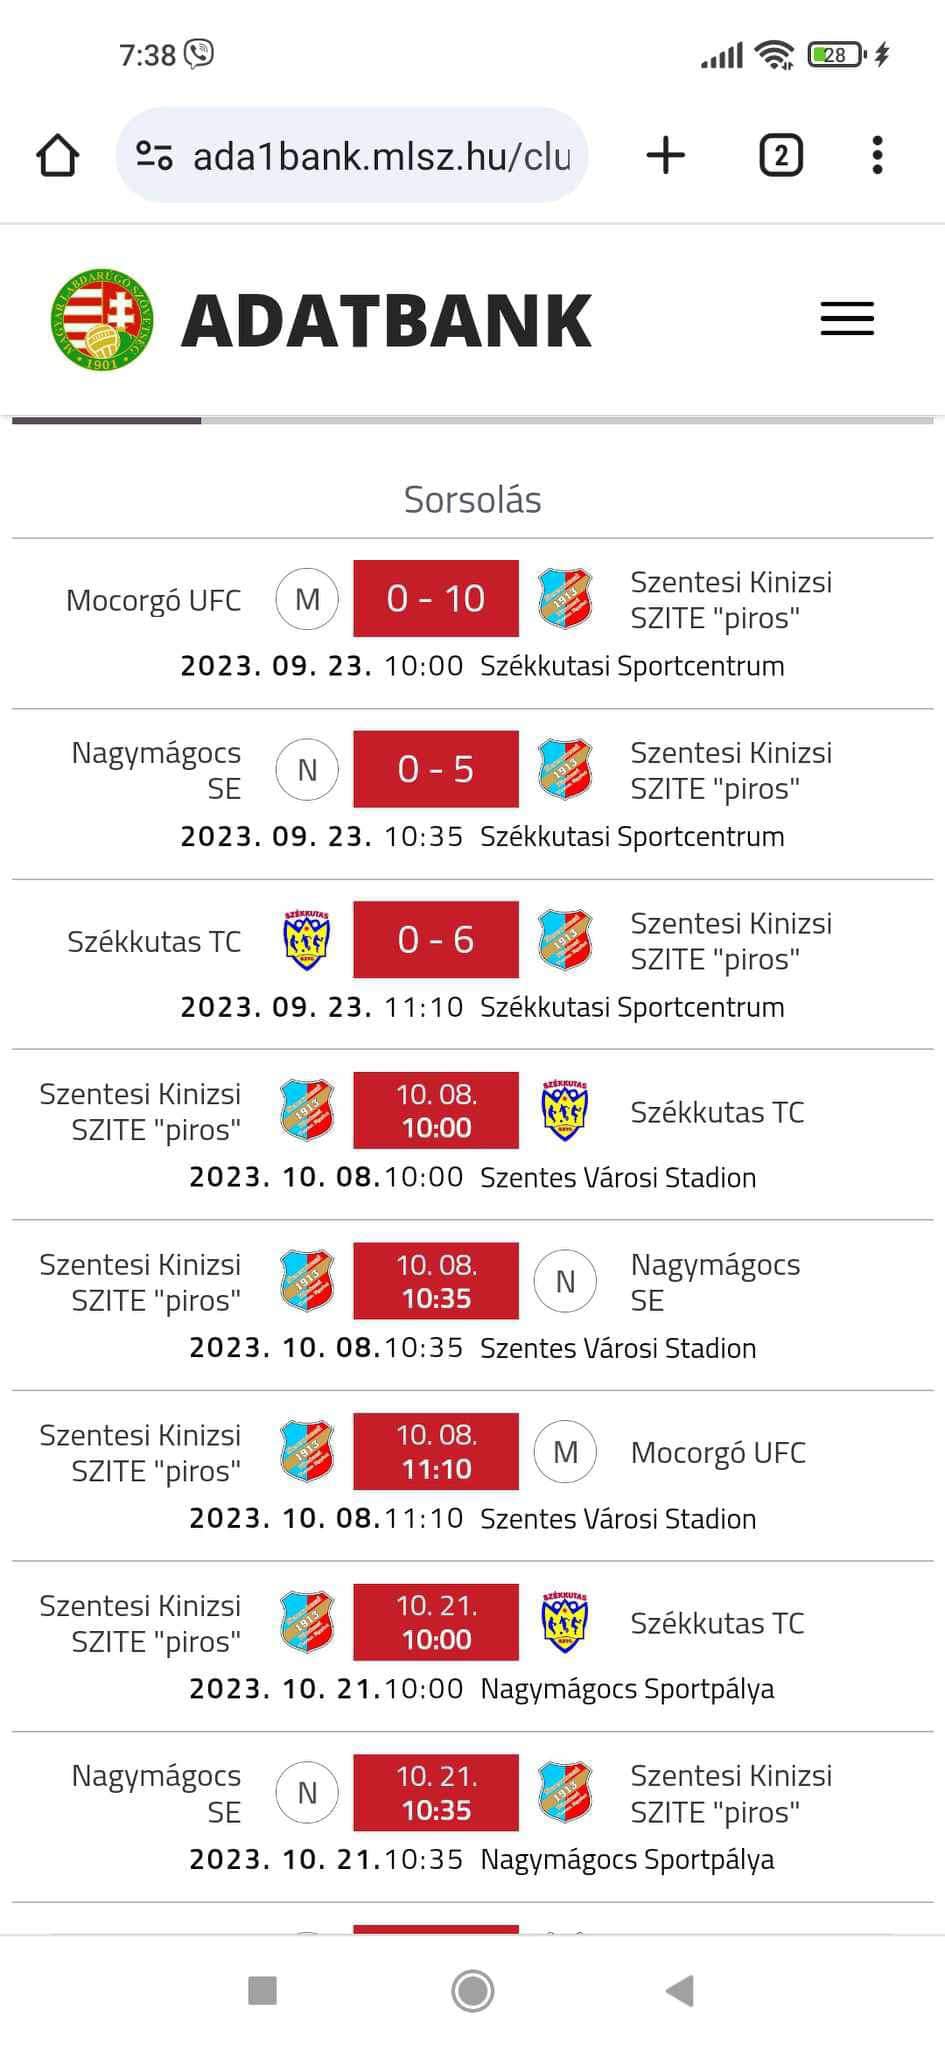Open the ADATBANK title link
Image resolution: width=945 pixels, height=2048 pixels.
coord(387,321)
